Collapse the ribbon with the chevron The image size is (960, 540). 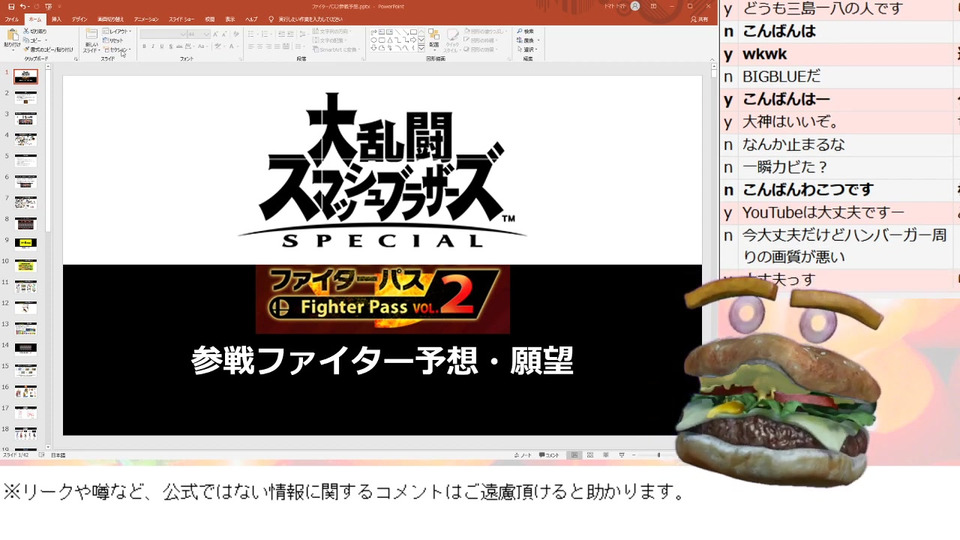click(711, 59)
